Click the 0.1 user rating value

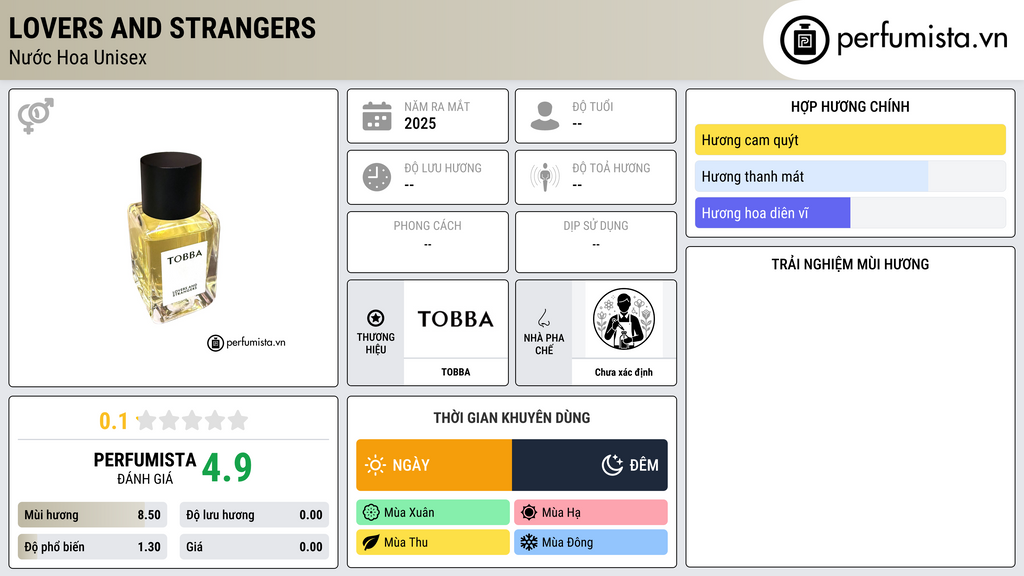point(113,421)
